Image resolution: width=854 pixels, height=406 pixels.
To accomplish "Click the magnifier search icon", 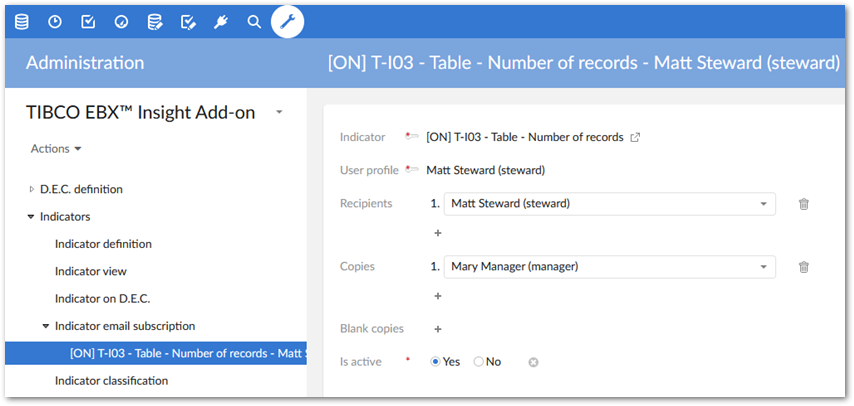I will (x=254, y=21).
